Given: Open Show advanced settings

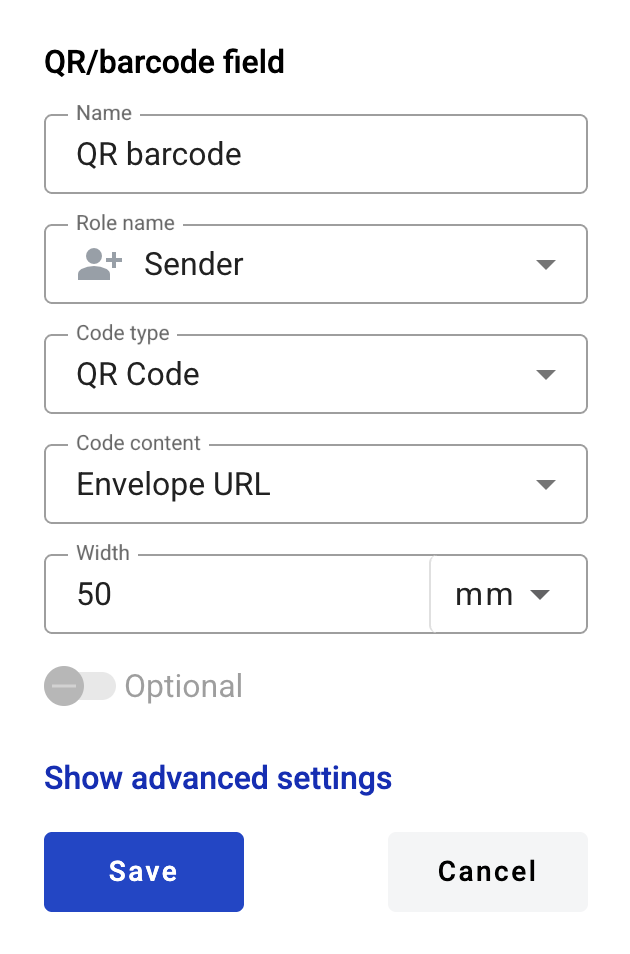Looking at the screenshot, I should click(x=218, y=778).
